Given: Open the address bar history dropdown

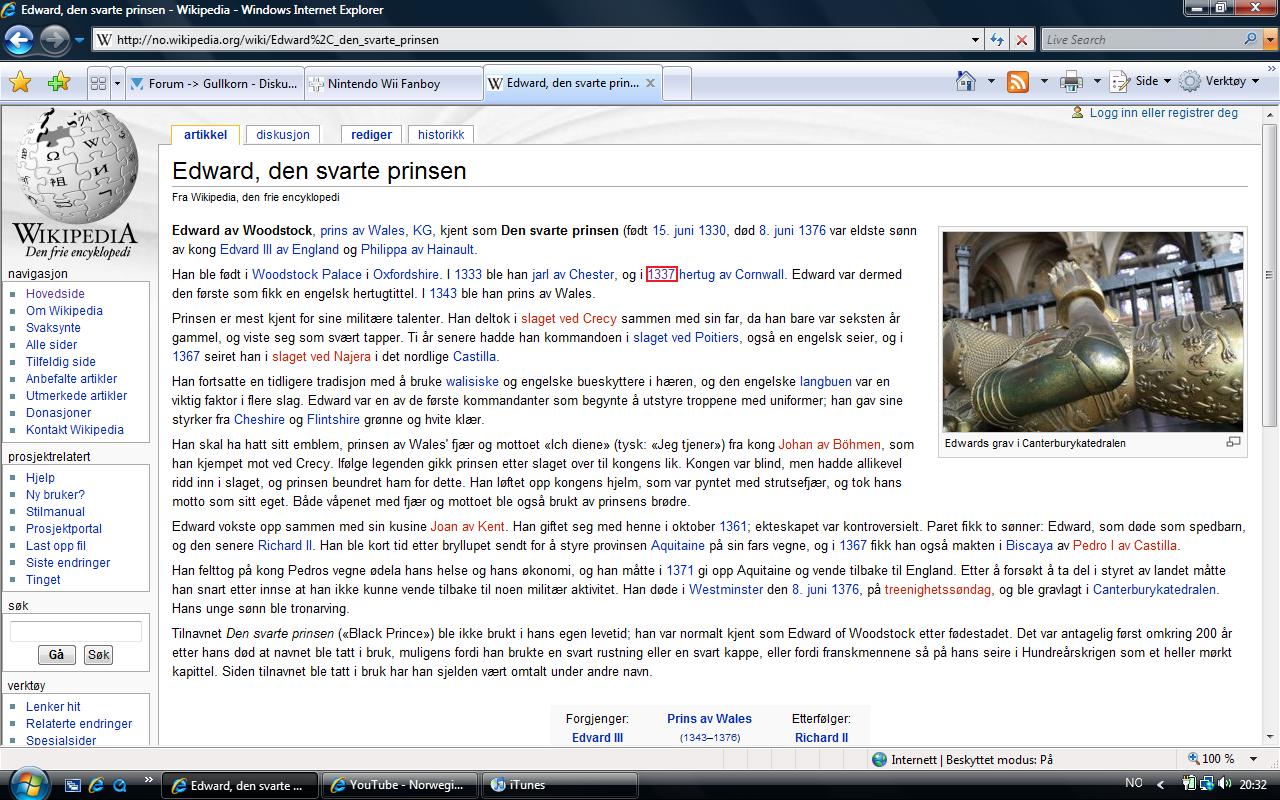Looking at the screenshot, I should [x=975, y=40].
